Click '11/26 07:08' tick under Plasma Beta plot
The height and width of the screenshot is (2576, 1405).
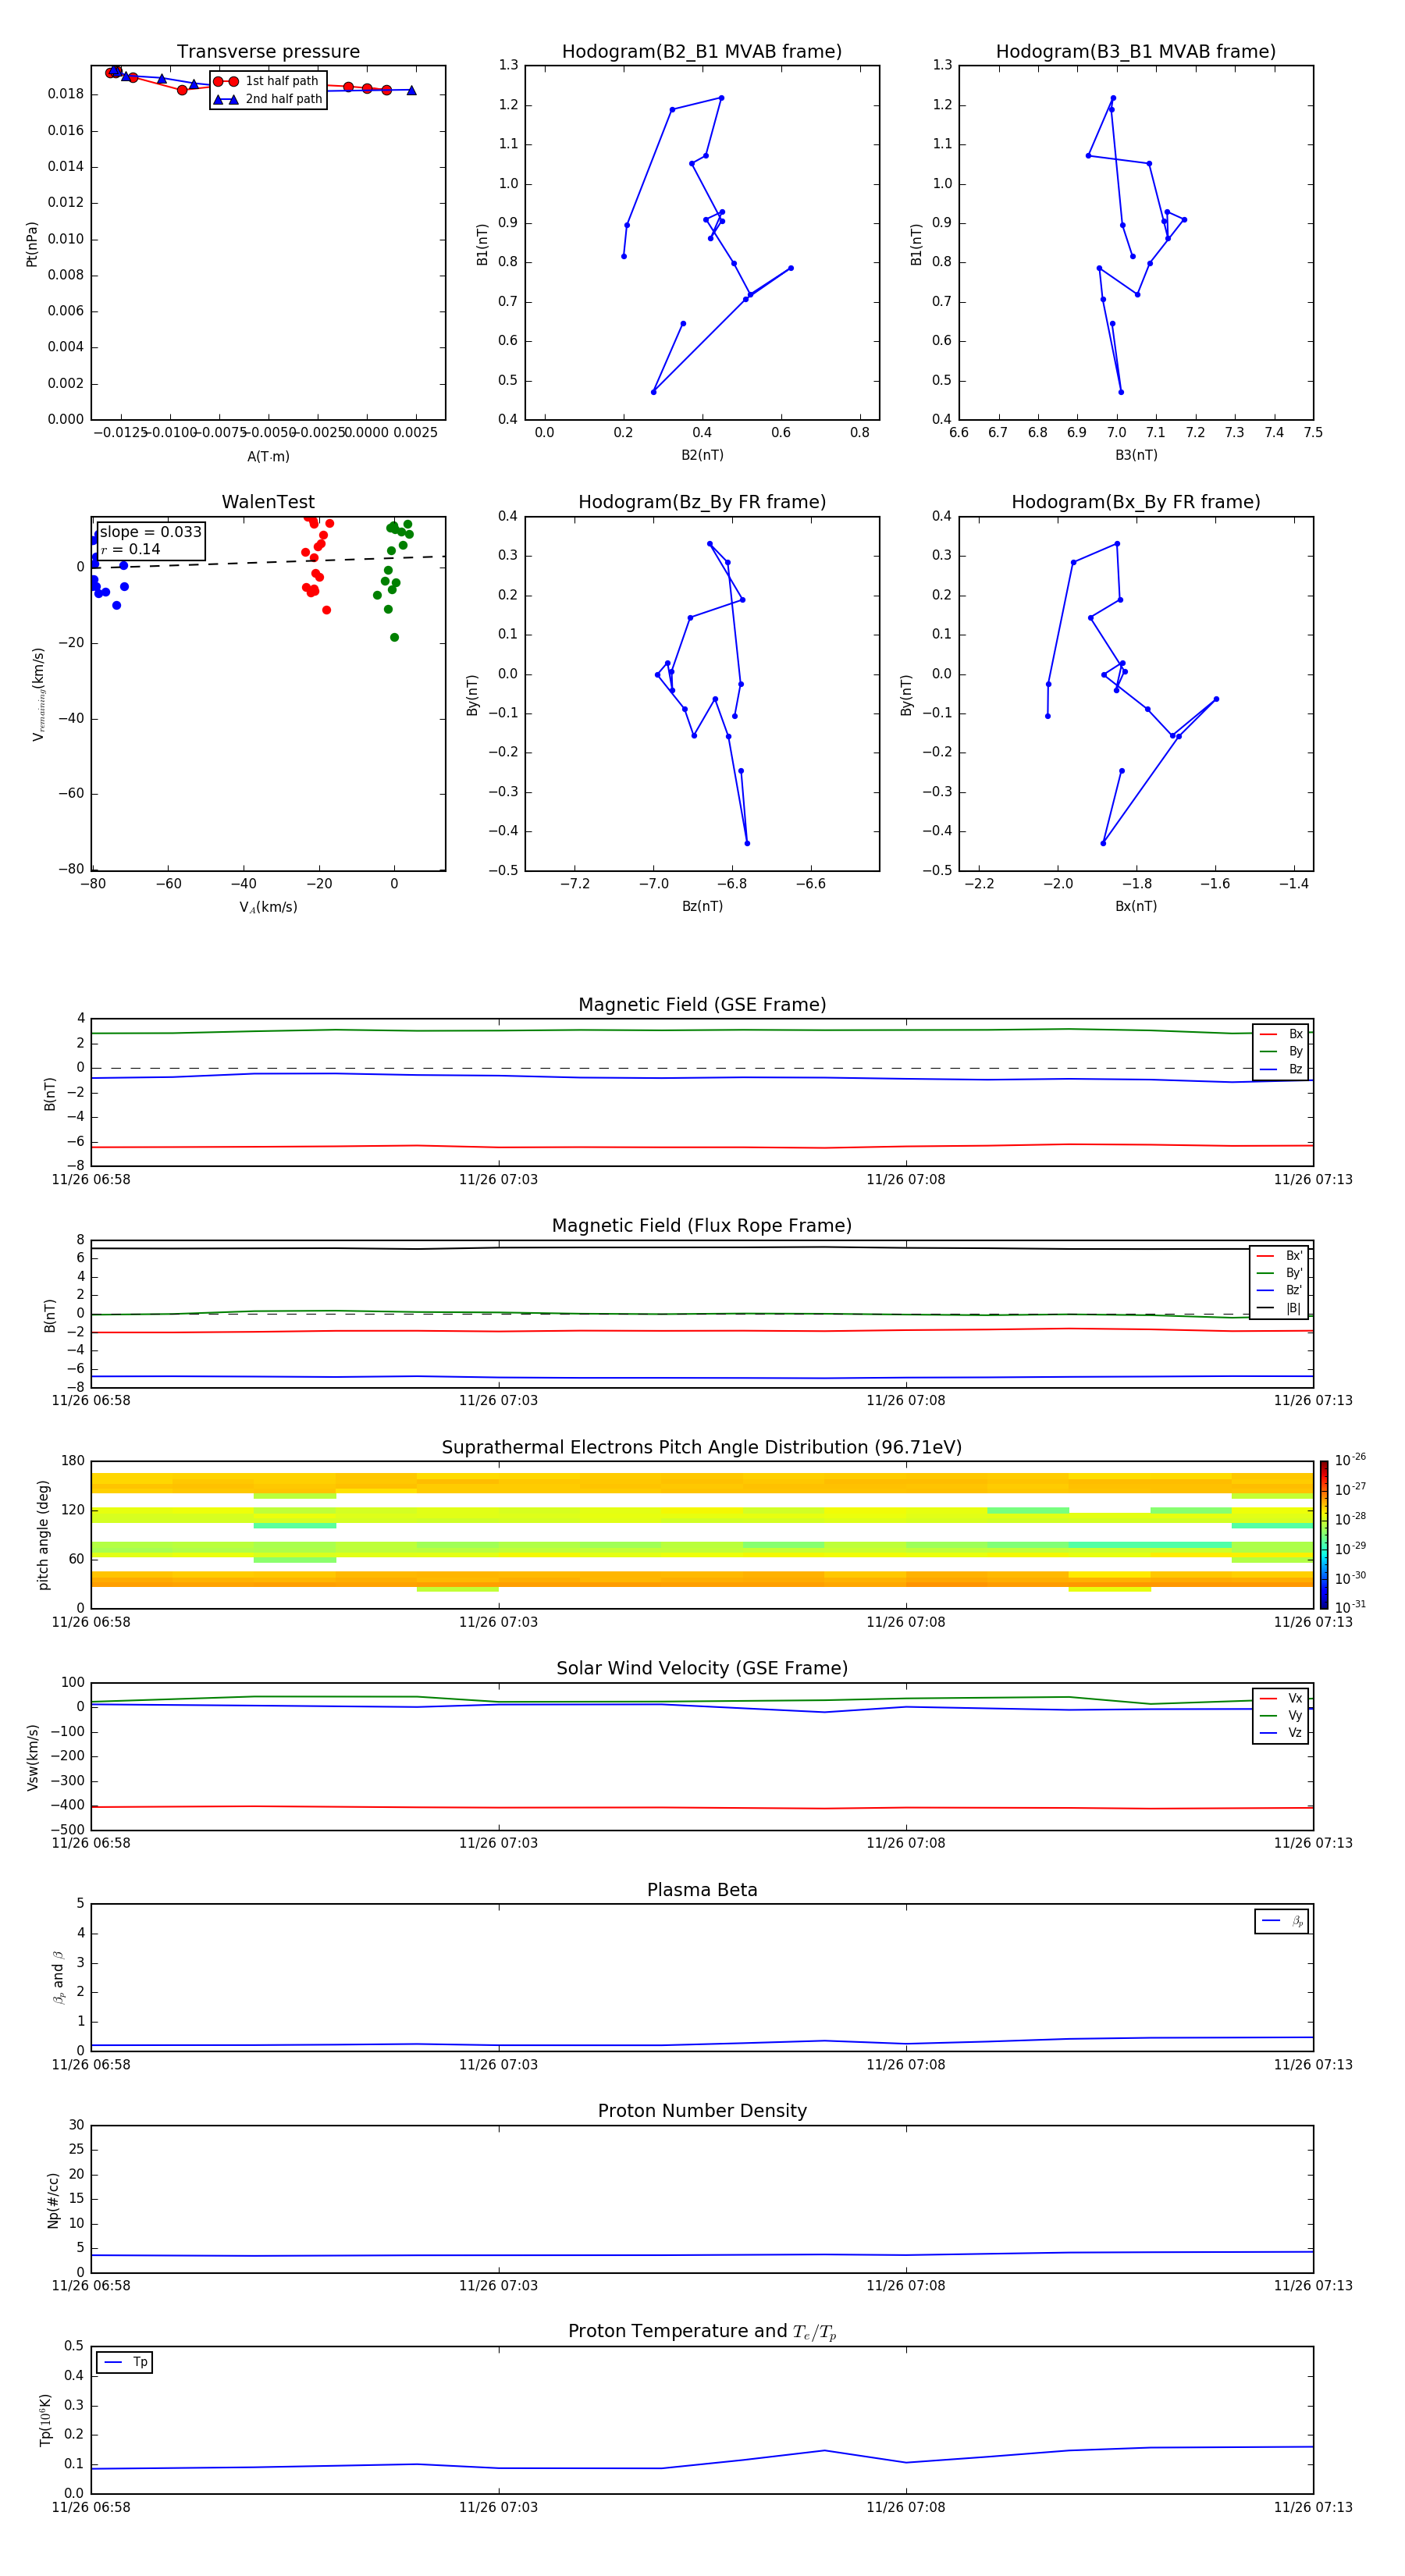906,2065
